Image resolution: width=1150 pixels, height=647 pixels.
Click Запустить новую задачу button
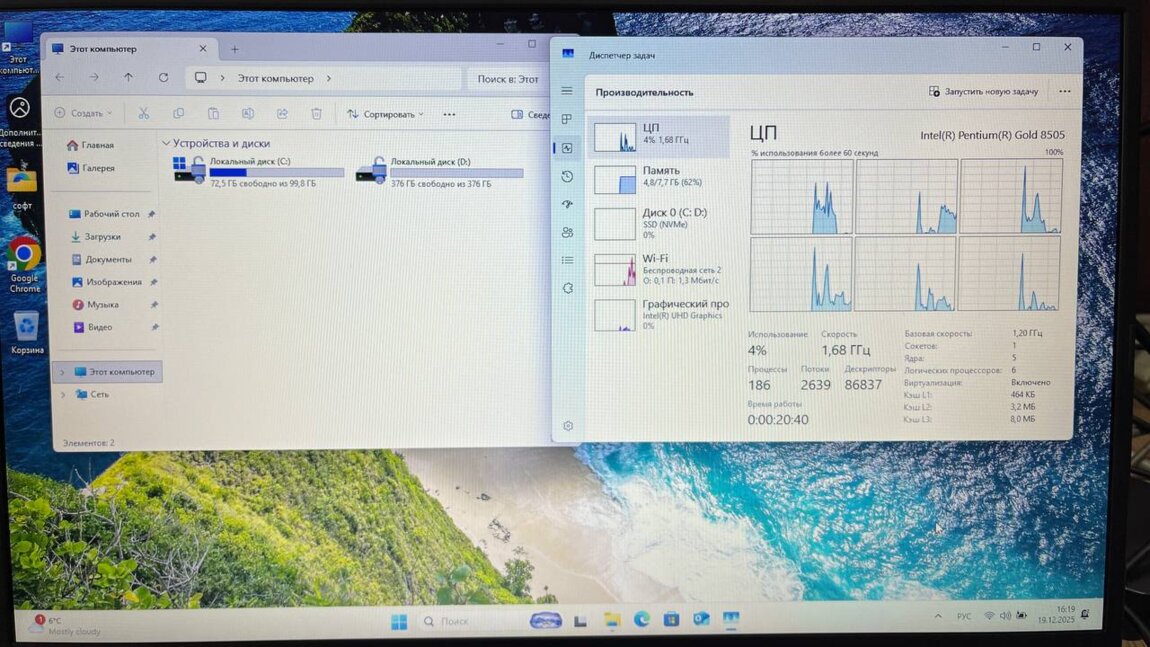pyautogui.click(x=984, y=92)
